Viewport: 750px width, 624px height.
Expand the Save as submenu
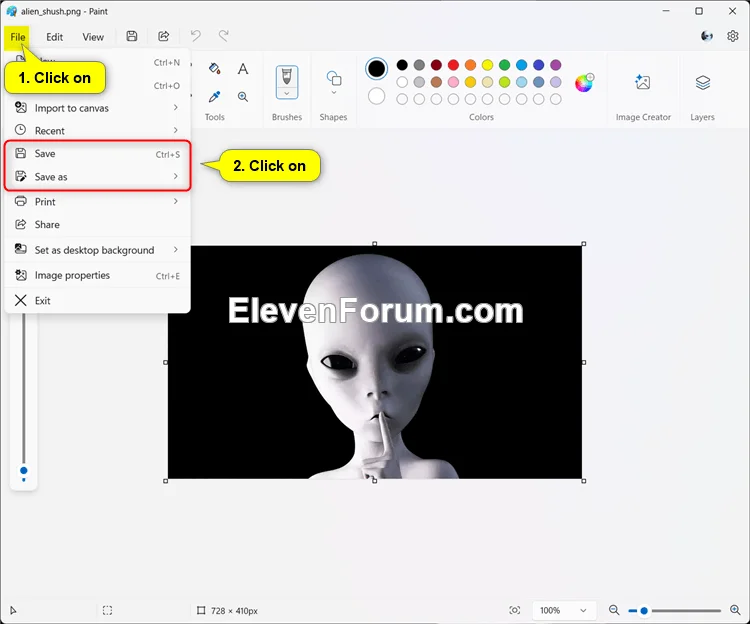tap(176, 176)
